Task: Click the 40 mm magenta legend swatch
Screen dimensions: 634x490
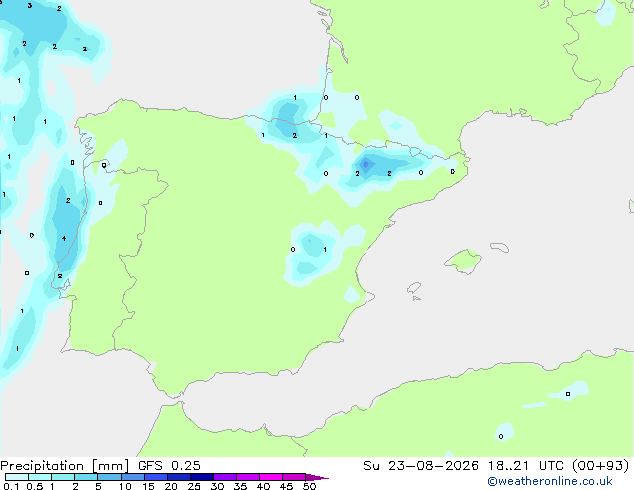Action: [x=271, y=477]
